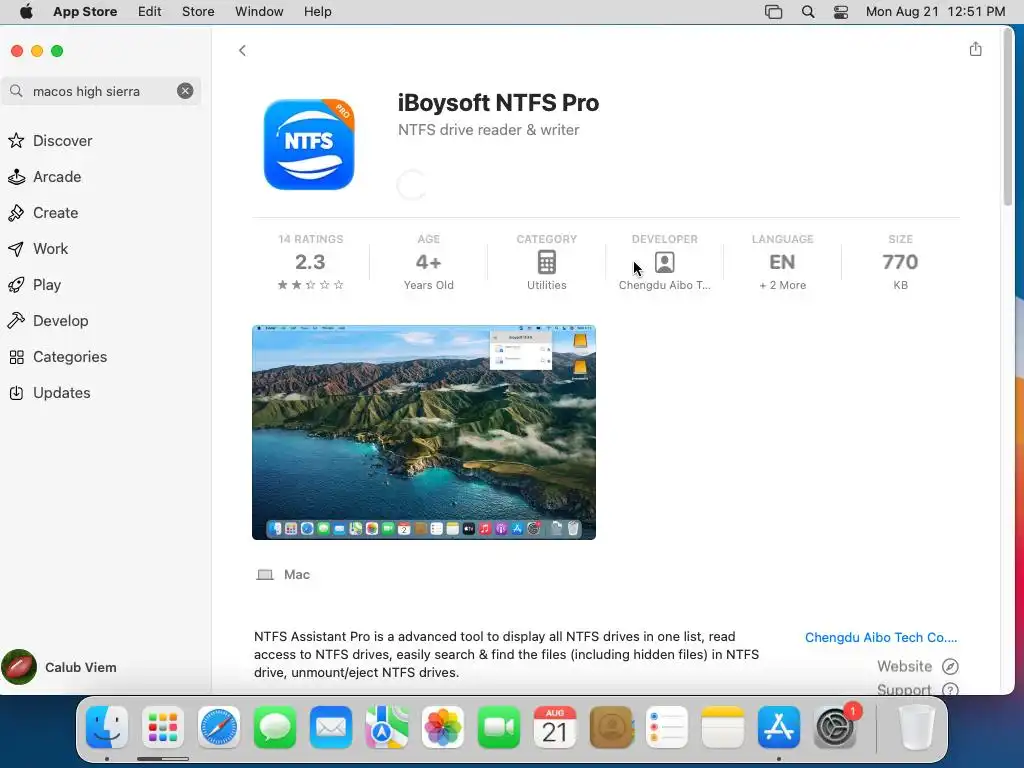
Task: Open the Store menu
Action: coord(198,12)
